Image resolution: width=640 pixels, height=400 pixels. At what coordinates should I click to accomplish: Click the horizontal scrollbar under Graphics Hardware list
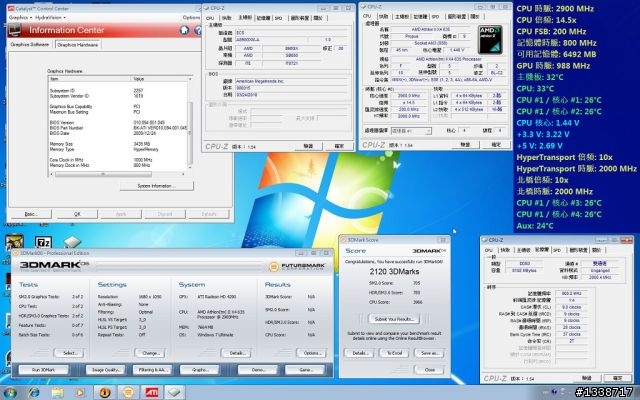[x=118, y=174]
